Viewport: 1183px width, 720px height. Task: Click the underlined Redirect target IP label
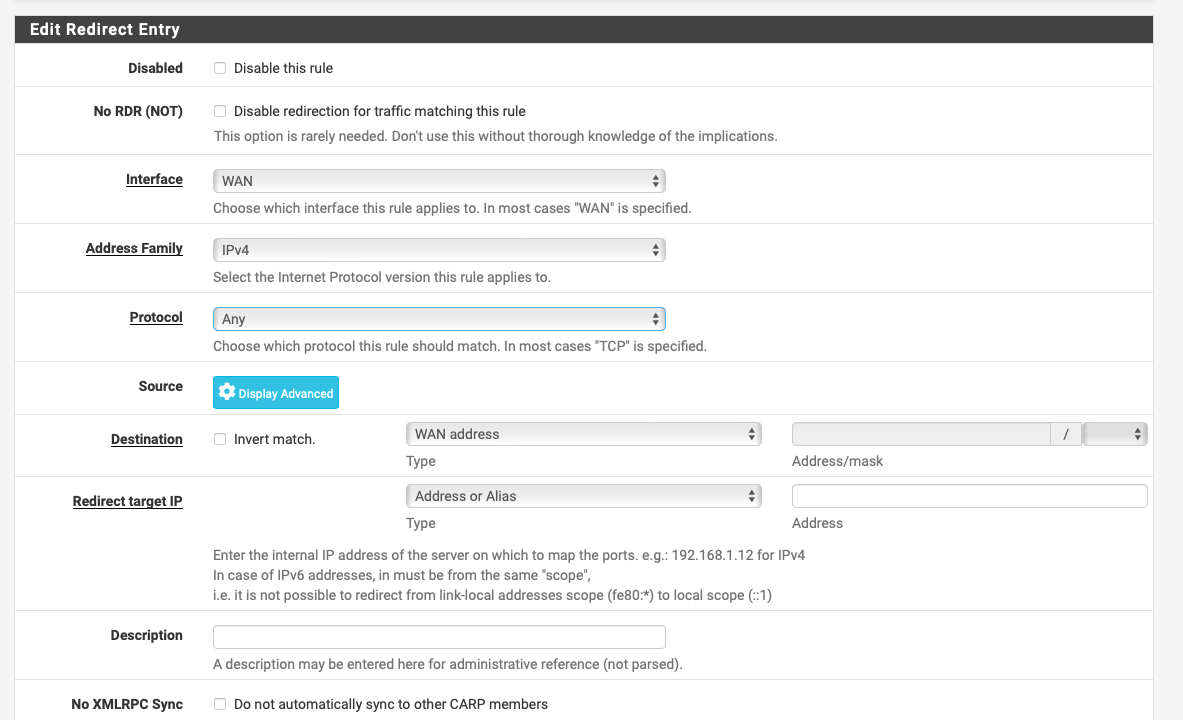[x=127, y=501]
